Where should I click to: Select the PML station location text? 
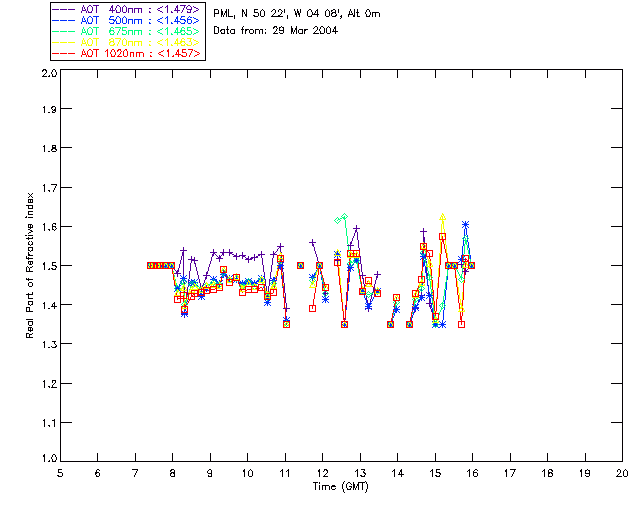click(297, 14)
